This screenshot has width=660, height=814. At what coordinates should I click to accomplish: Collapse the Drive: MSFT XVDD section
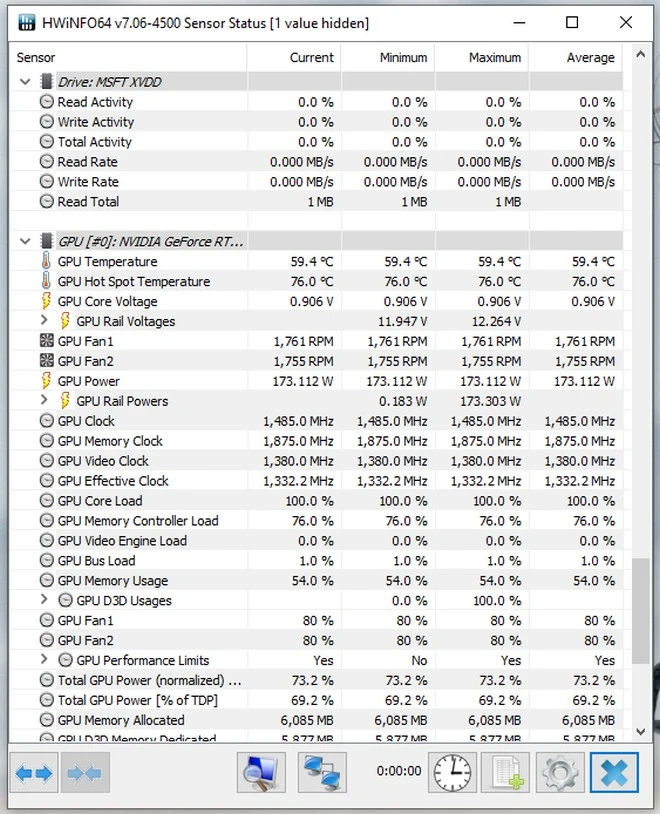pyautogui.click(x=26, y=82)
